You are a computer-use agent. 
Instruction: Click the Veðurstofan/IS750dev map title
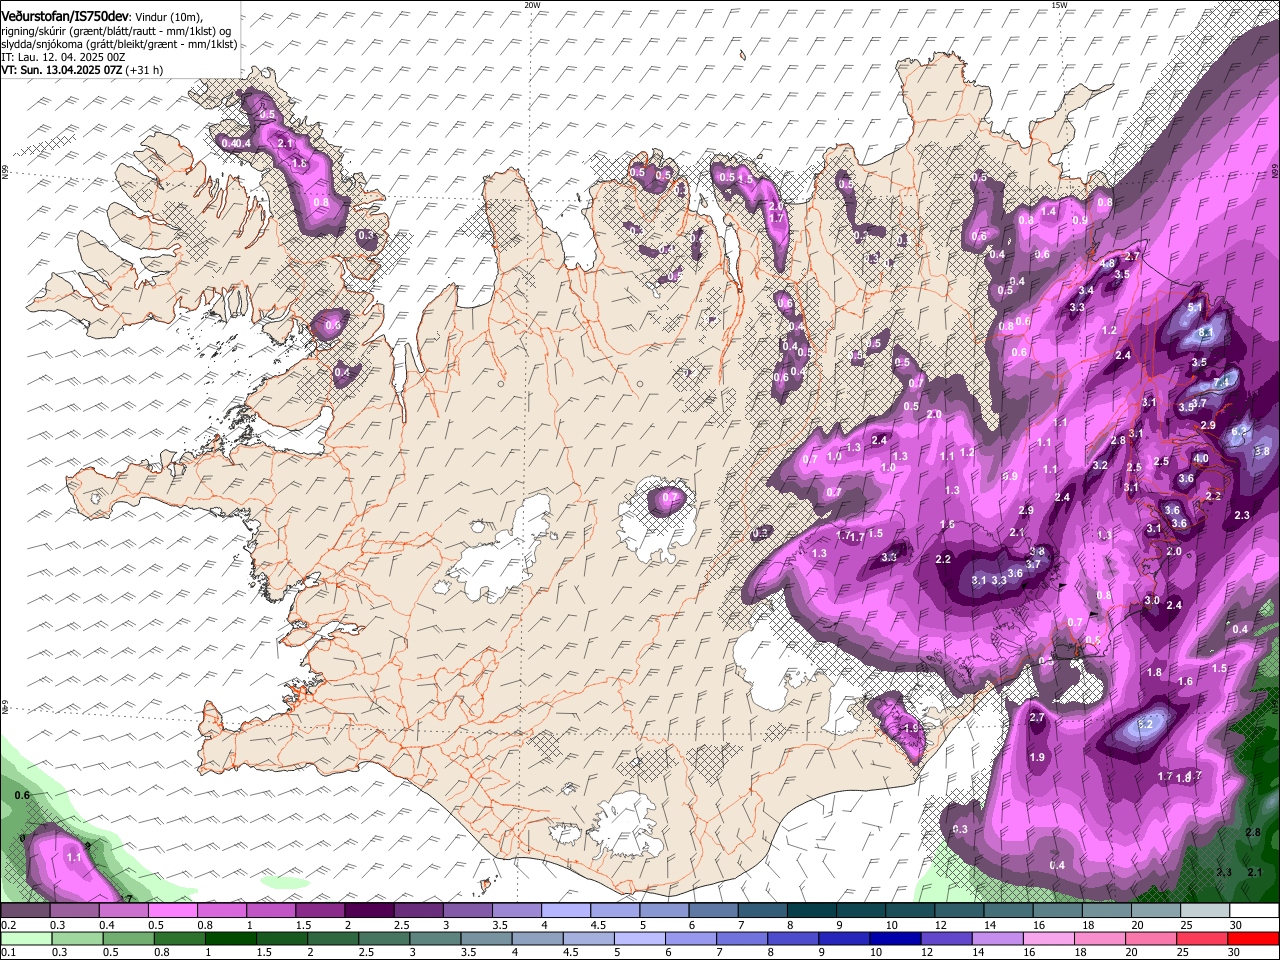(65, 16)
